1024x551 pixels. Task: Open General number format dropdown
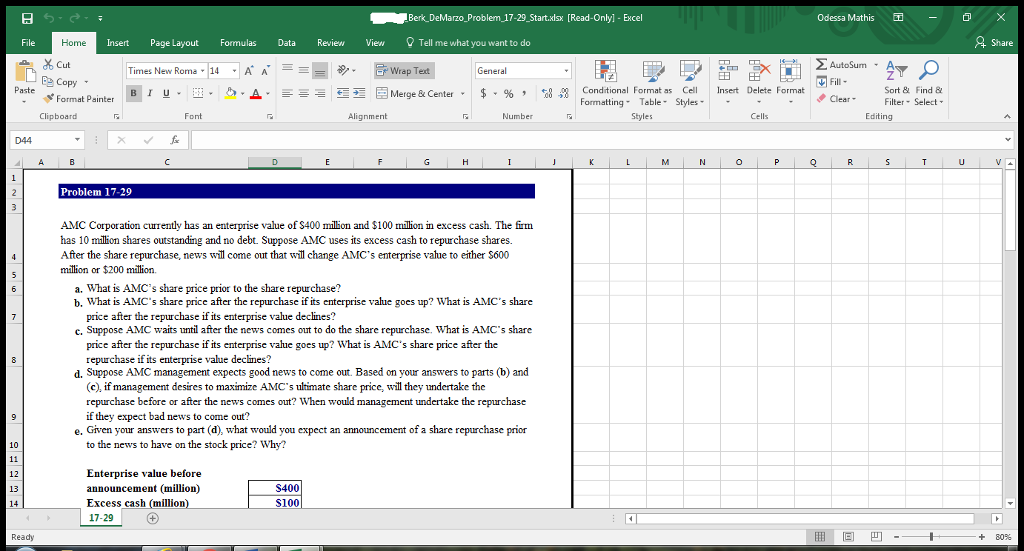click(566, 71)
